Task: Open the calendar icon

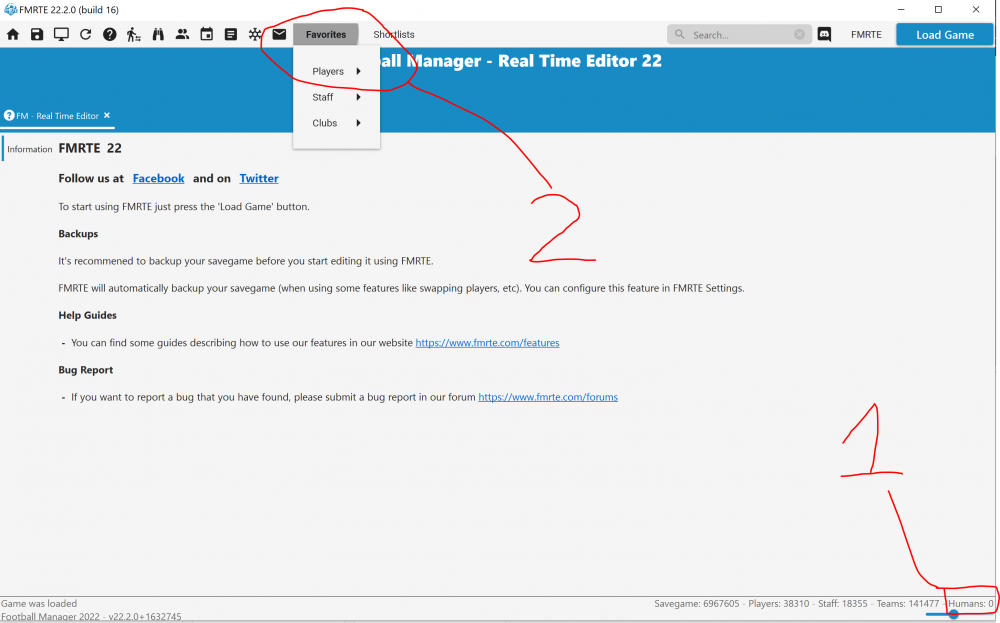Action: (x=207, y=34)
